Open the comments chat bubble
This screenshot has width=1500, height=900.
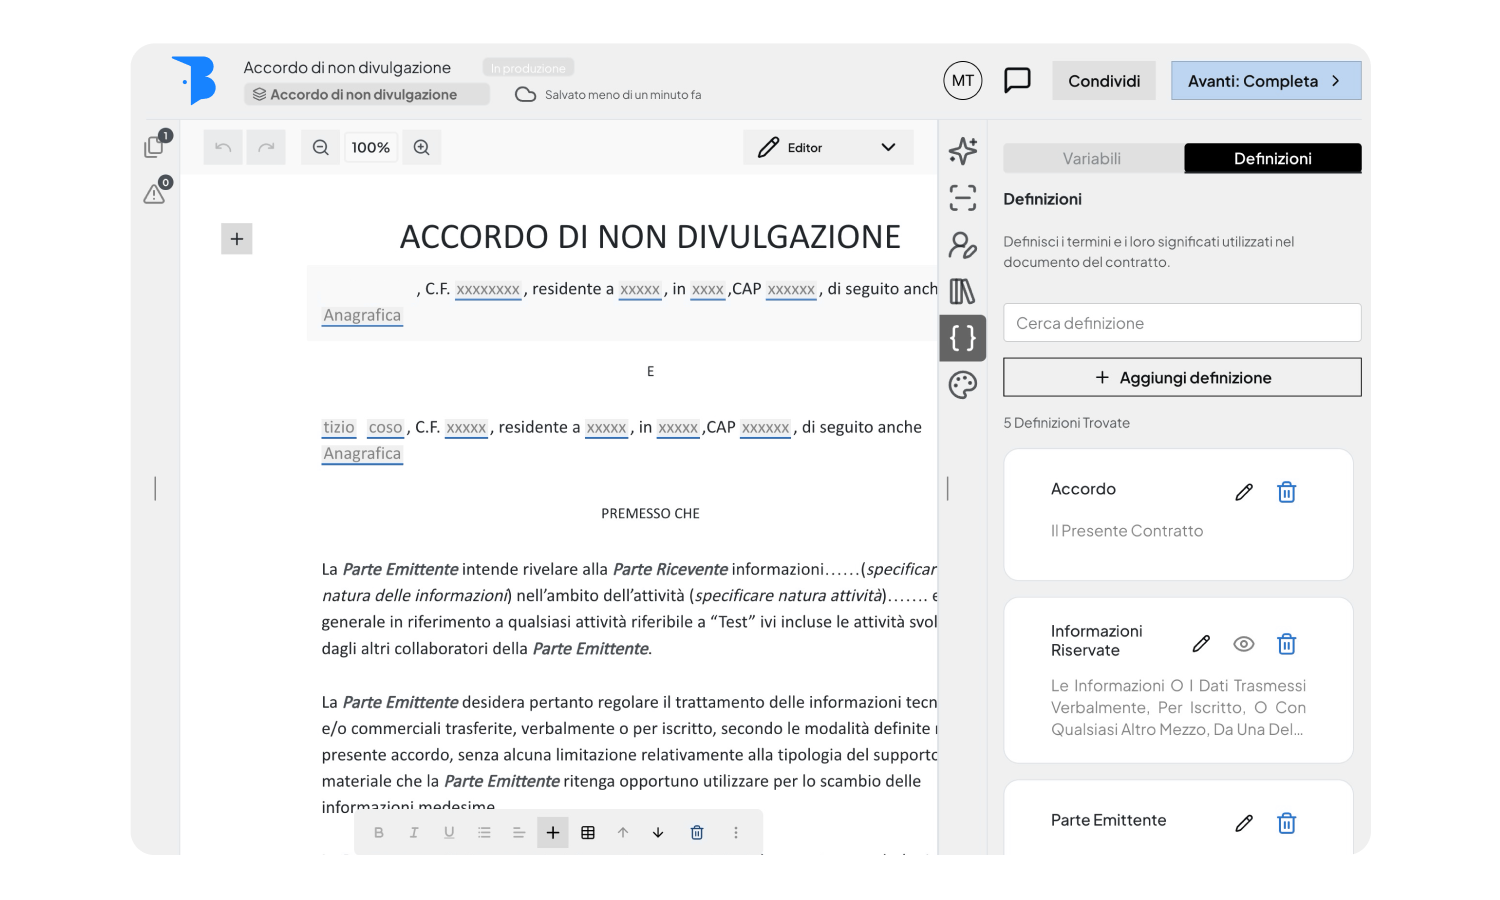coord(1017,80)
